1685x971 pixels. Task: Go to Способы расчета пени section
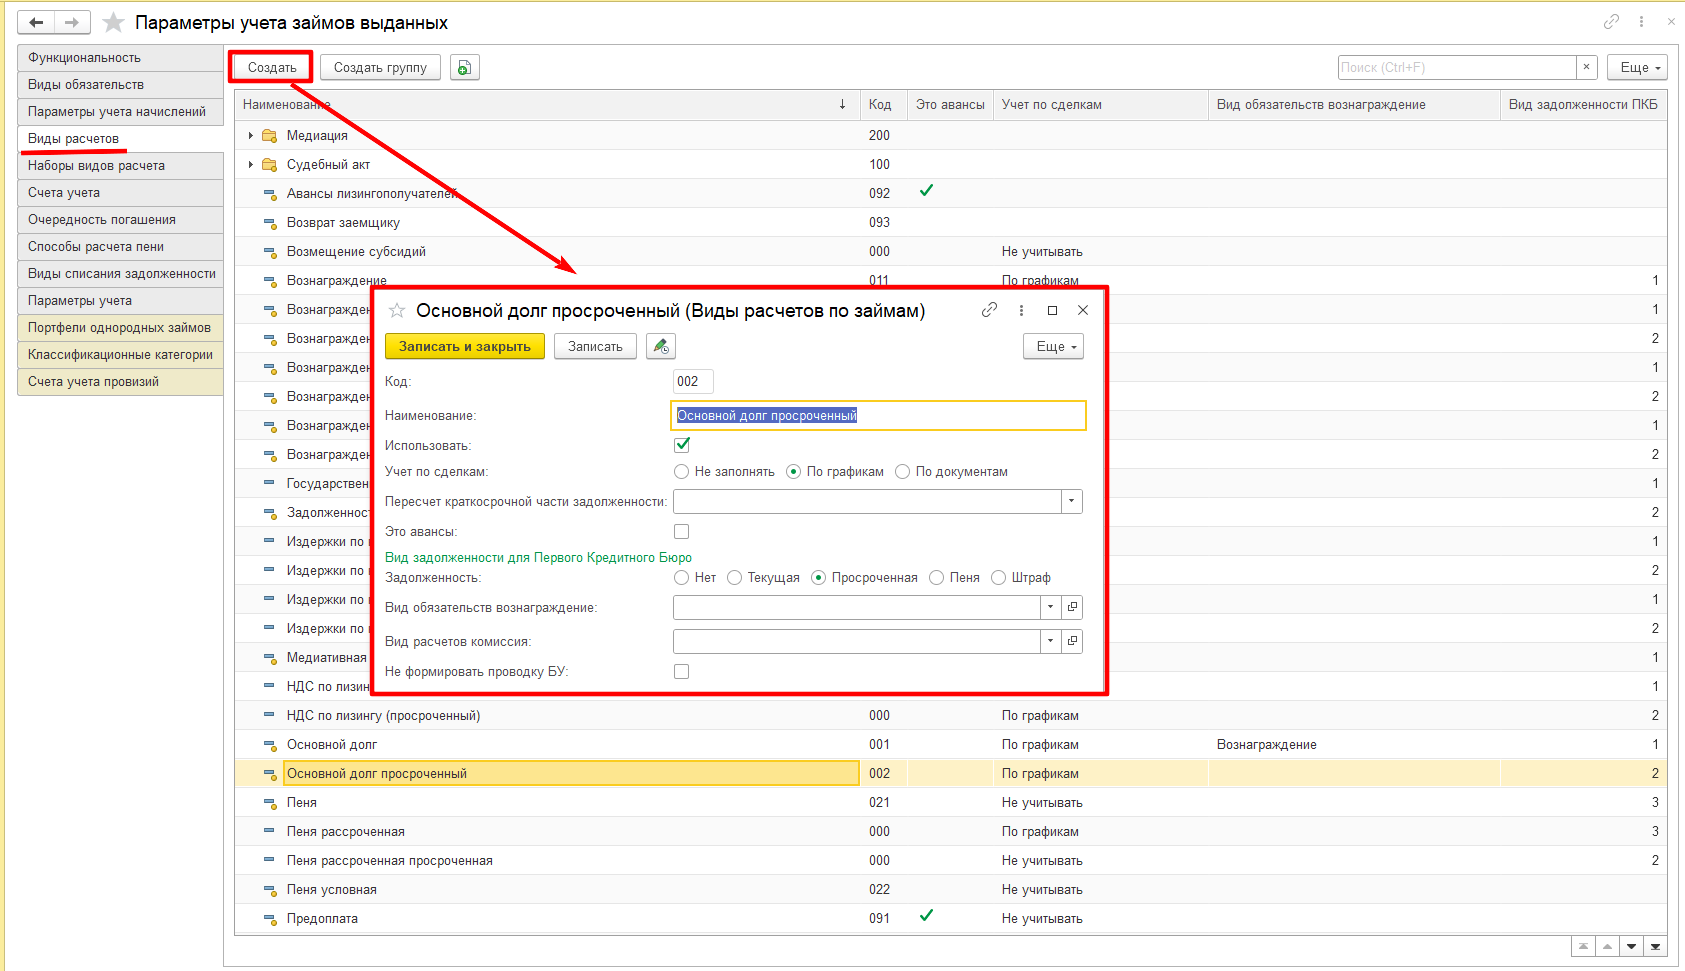coord(120,247)
